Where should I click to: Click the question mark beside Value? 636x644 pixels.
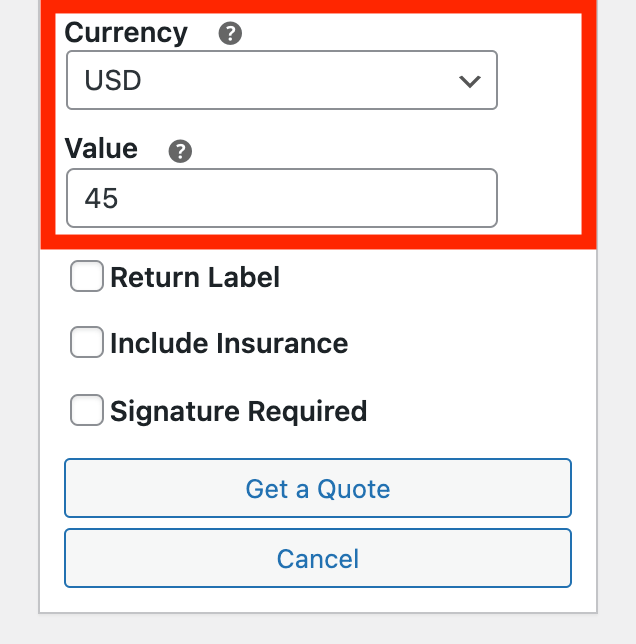click(180, 151)
